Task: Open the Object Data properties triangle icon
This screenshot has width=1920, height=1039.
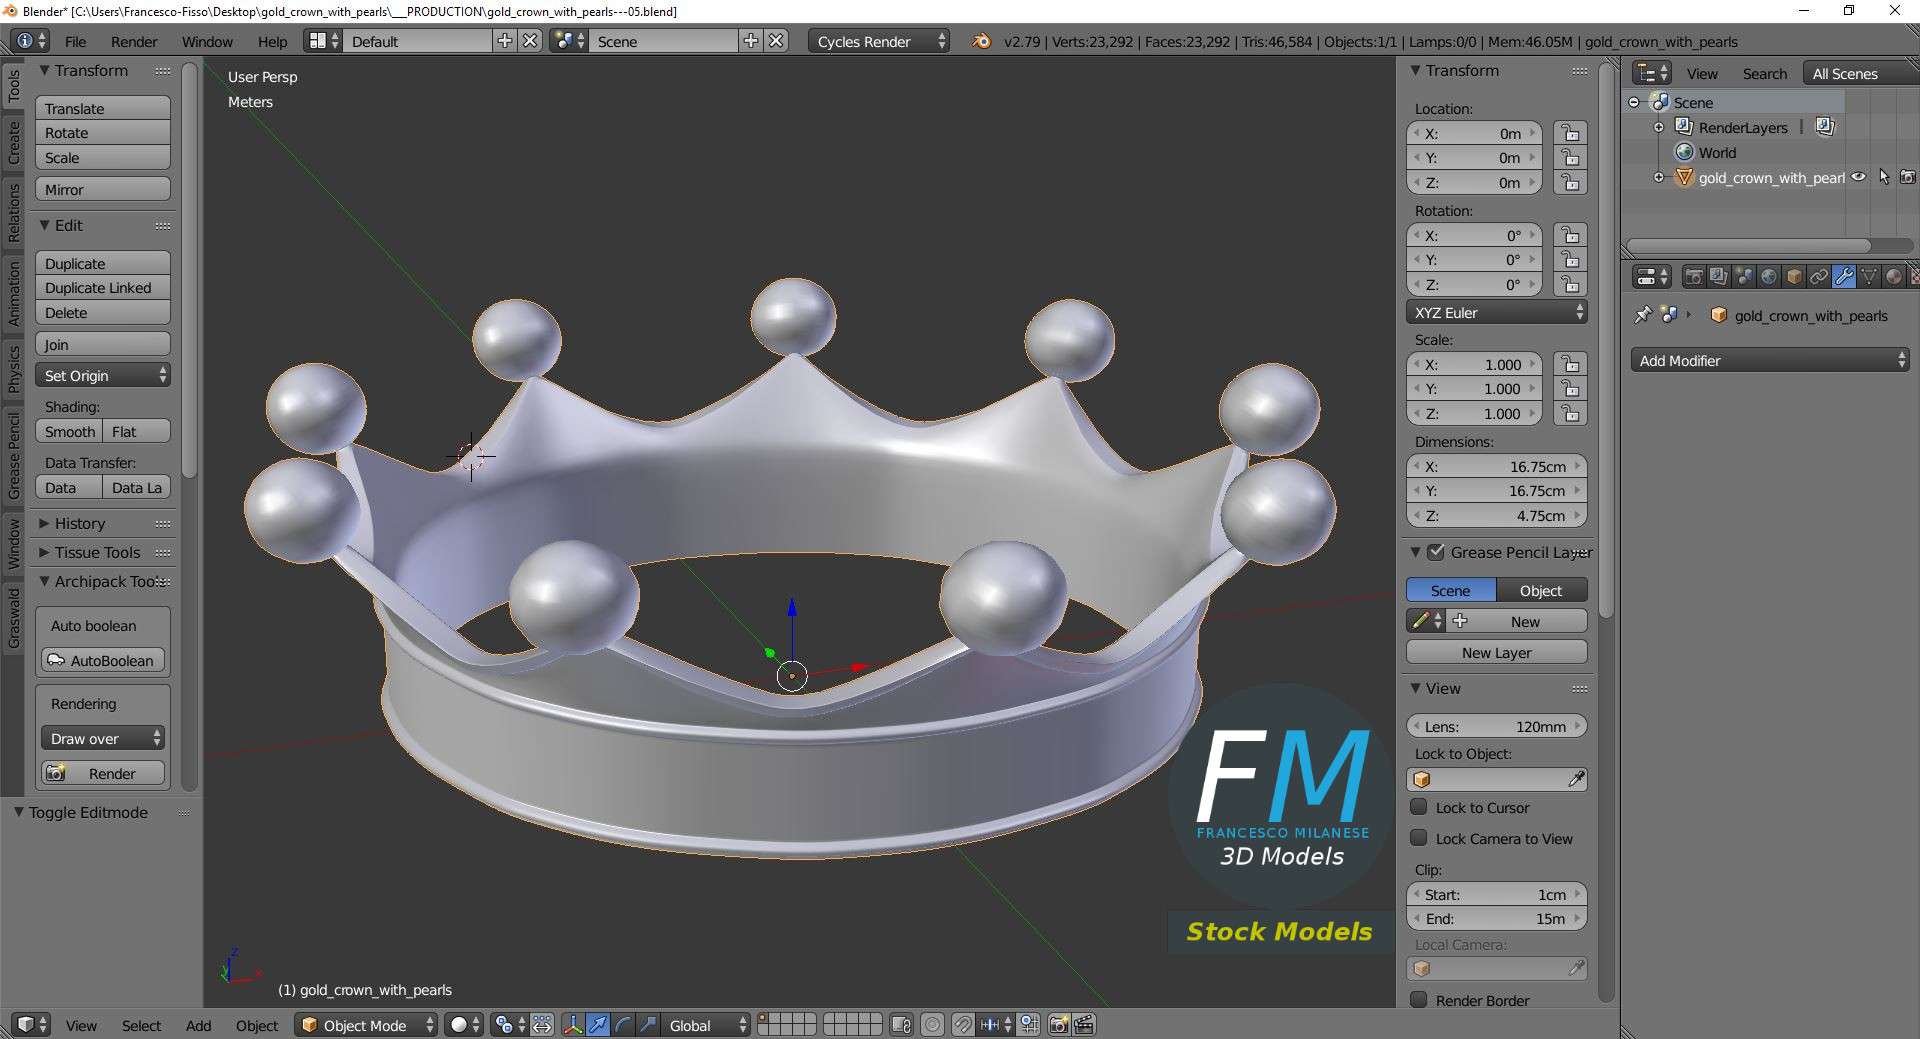Action: [1869, 277]
